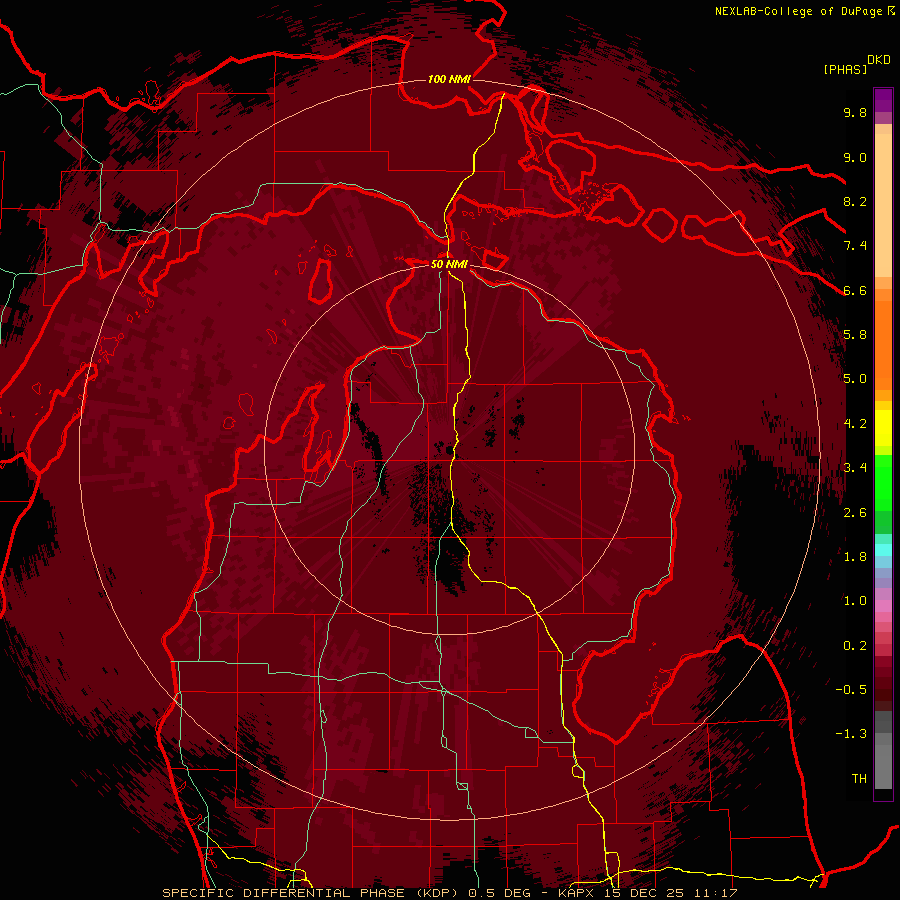Click the yellow segment of the color bar
Image resolution: width=900 pixels, height=900 pixels.
(x=883, y=428)
